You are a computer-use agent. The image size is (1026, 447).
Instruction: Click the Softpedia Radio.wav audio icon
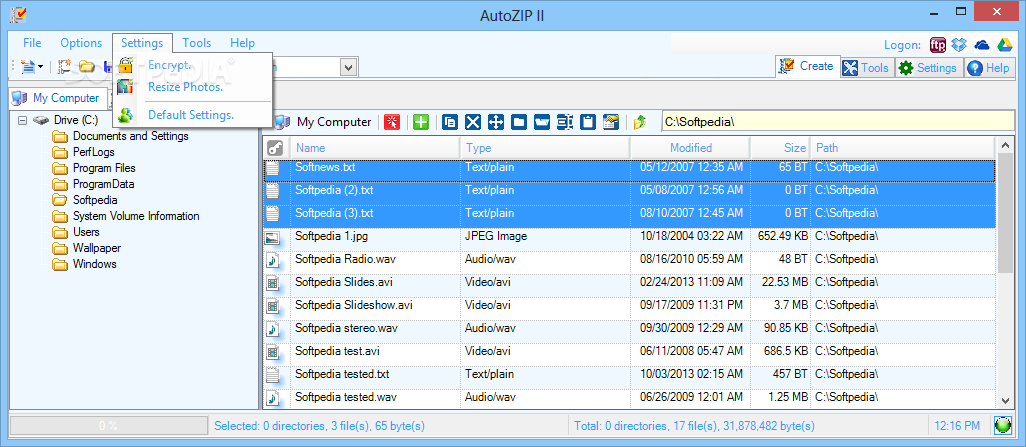pyautogui.click(x=273, y=260)
